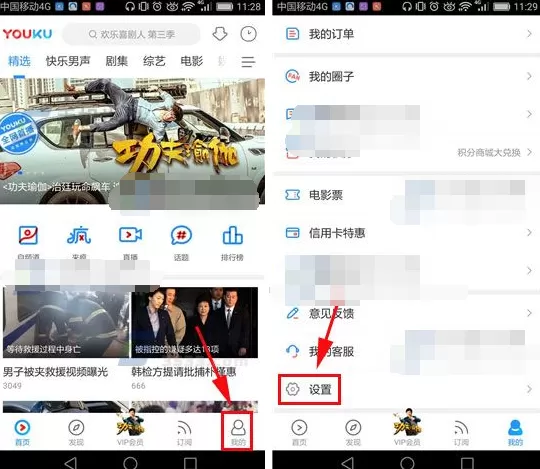Open 设置 settings row
This screenshot has width=540, height=469.
coord(406,389)
